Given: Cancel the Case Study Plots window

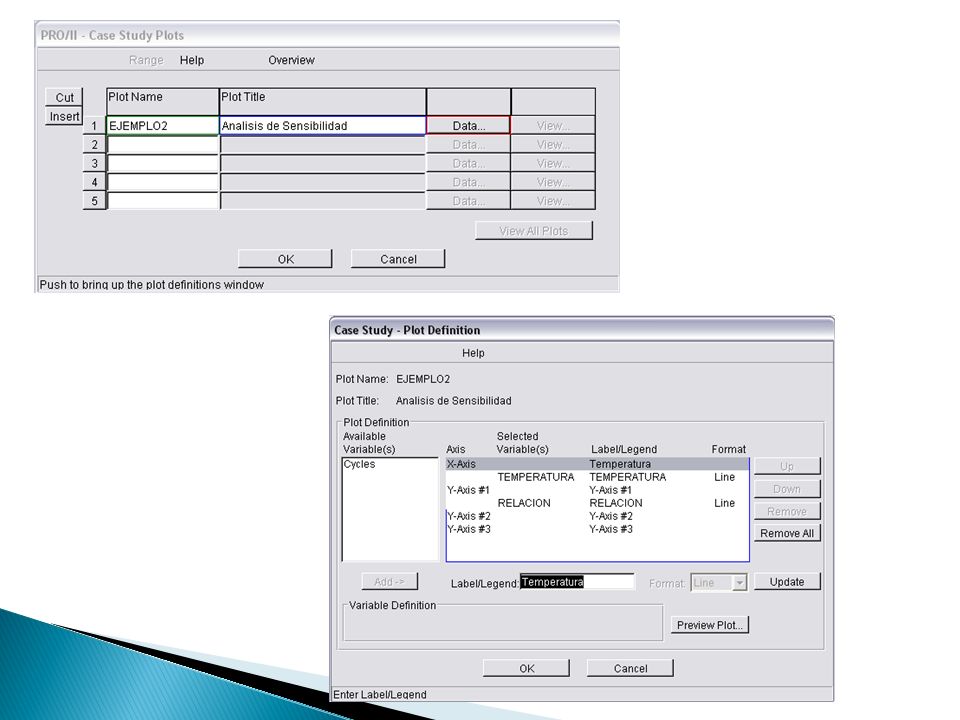Looking at the screenshot, I should pos(398,259).
